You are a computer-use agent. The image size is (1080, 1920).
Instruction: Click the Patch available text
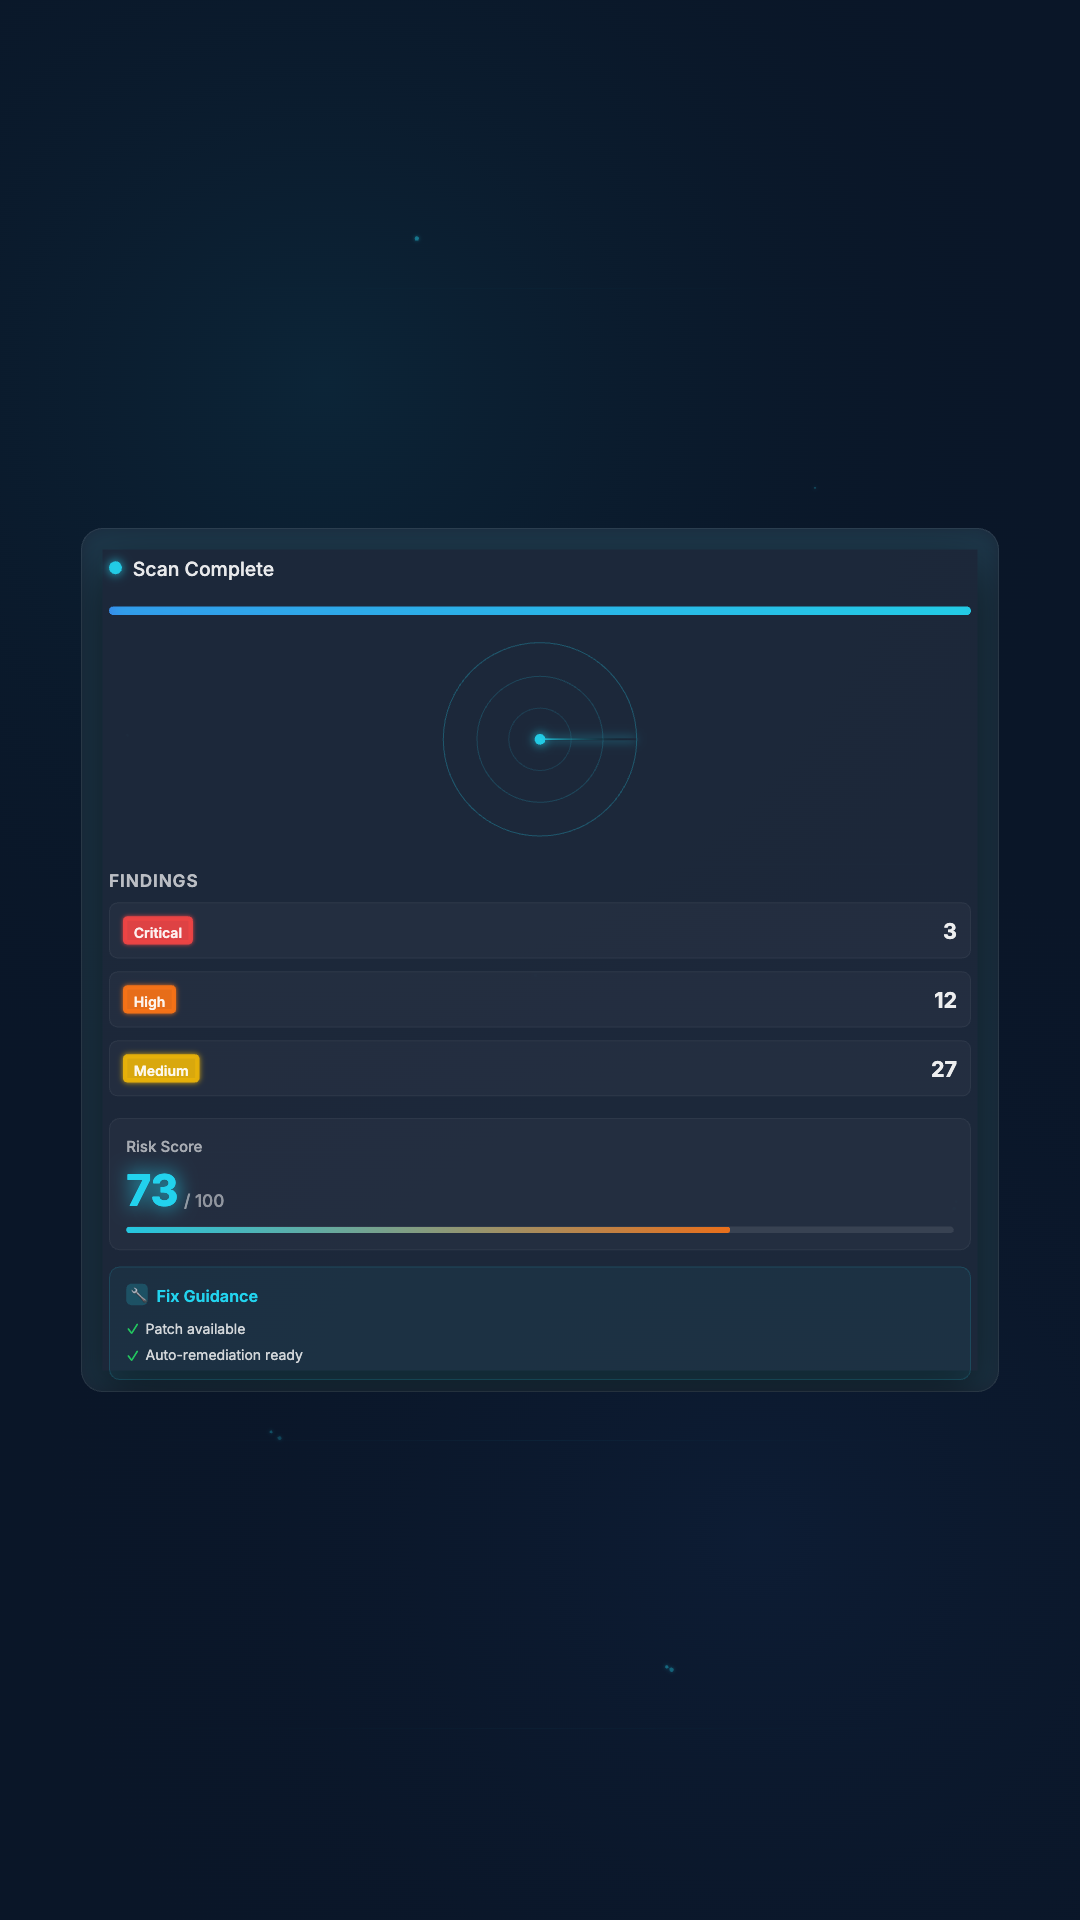tap(195, 1329)
